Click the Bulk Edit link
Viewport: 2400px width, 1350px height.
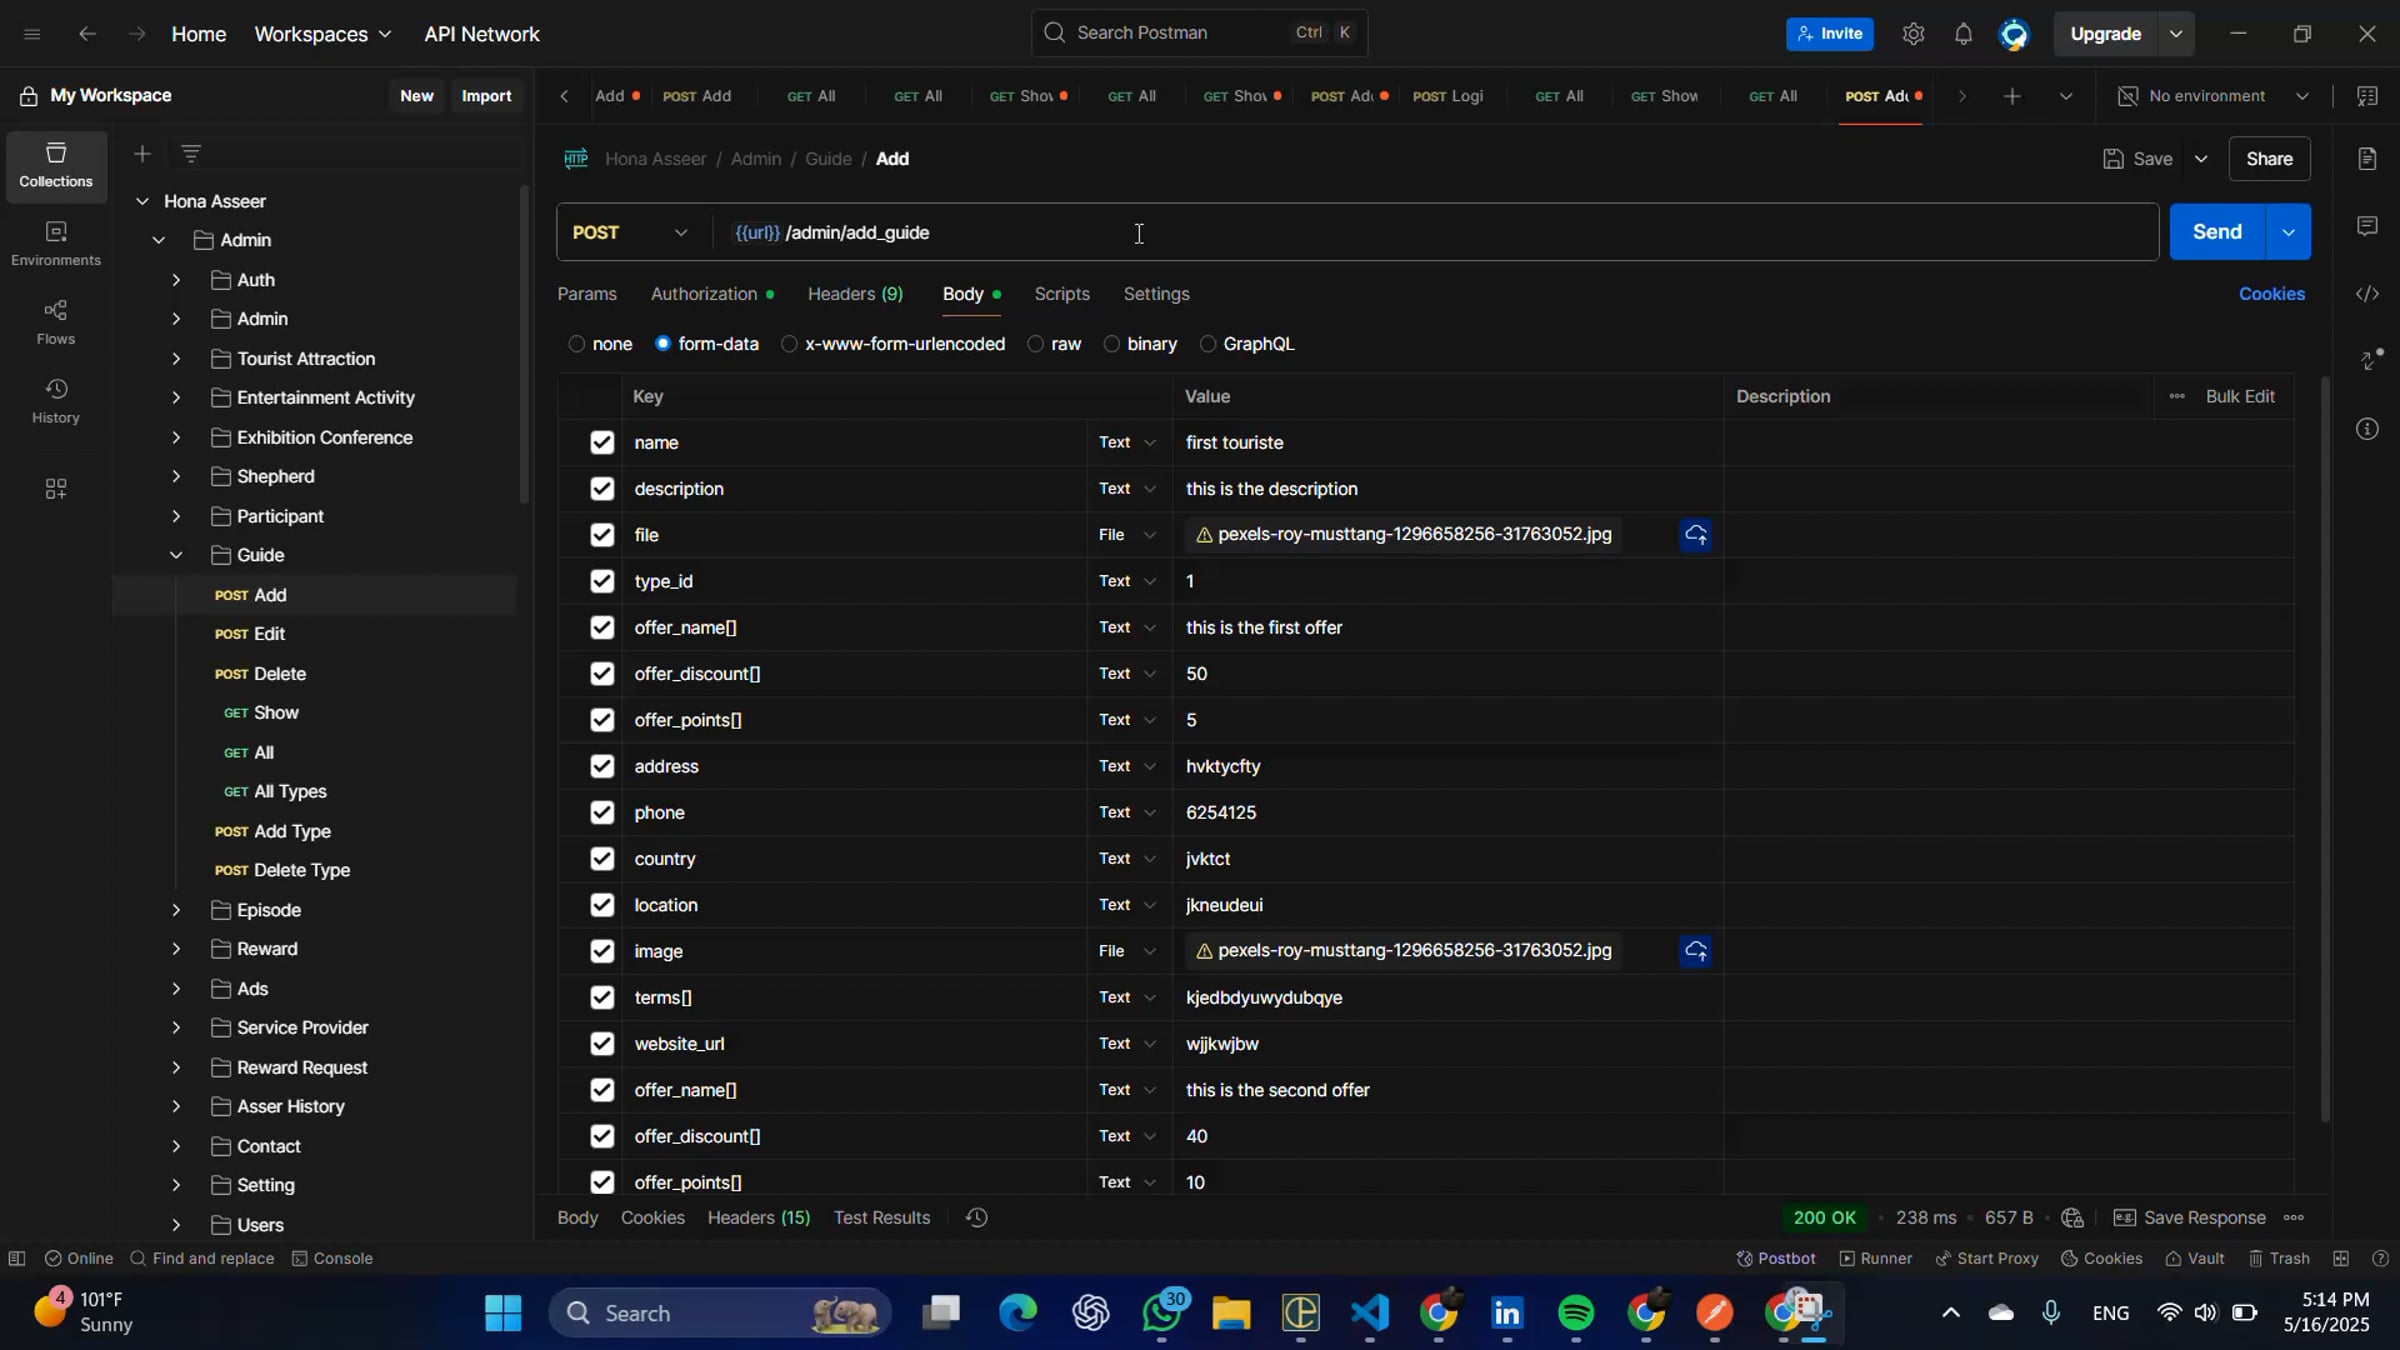pyautogui.click(x=2239, y=397)
